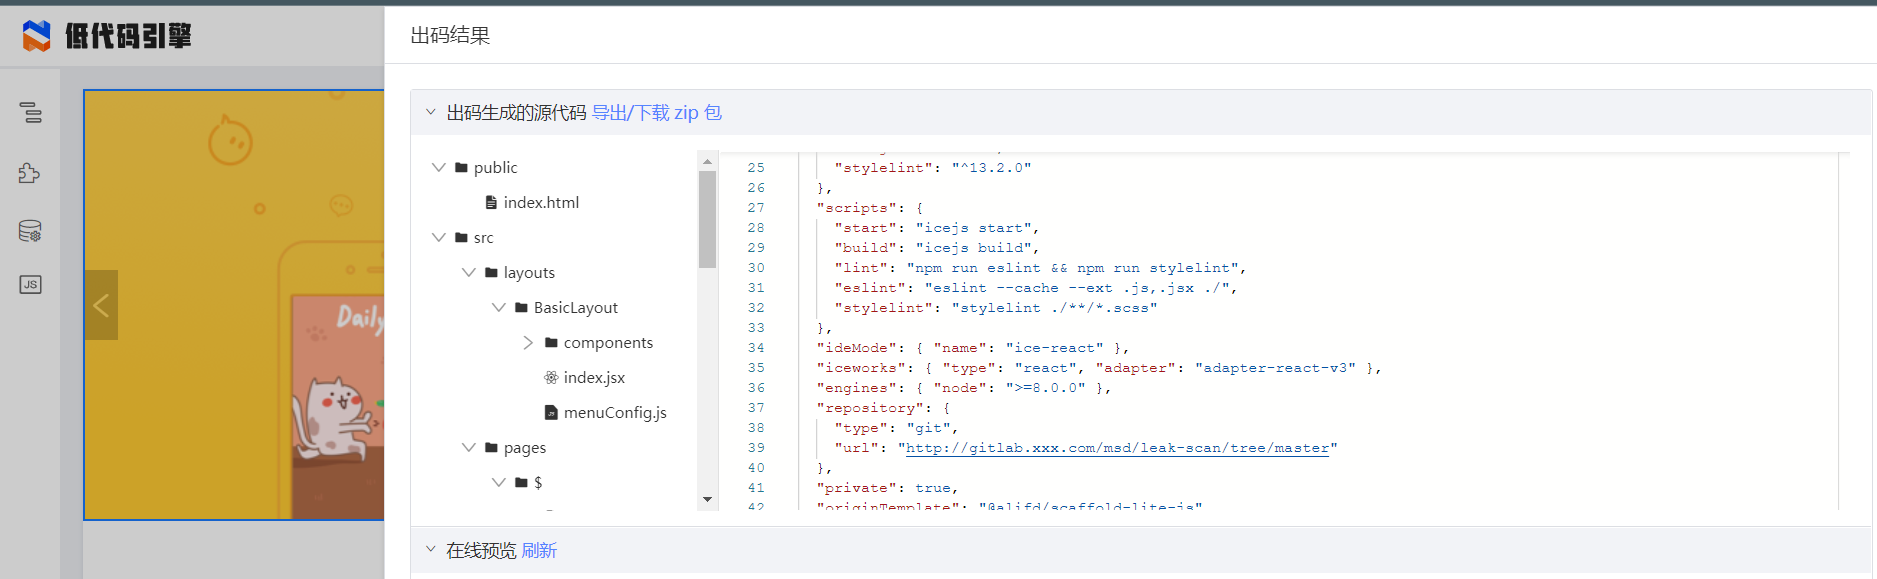Open the index.jsx file
The height and width of the screenshot is (579, 1877).
(593, 377)
